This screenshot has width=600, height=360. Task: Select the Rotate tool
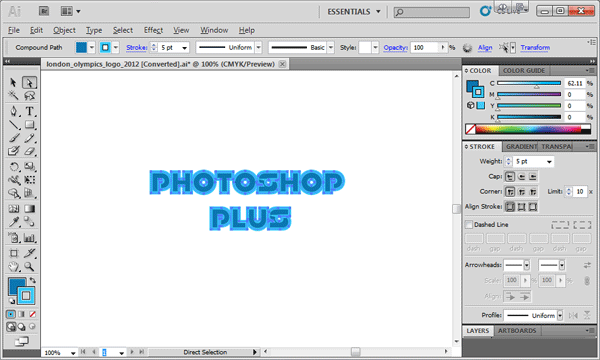[x=14, y=167]
